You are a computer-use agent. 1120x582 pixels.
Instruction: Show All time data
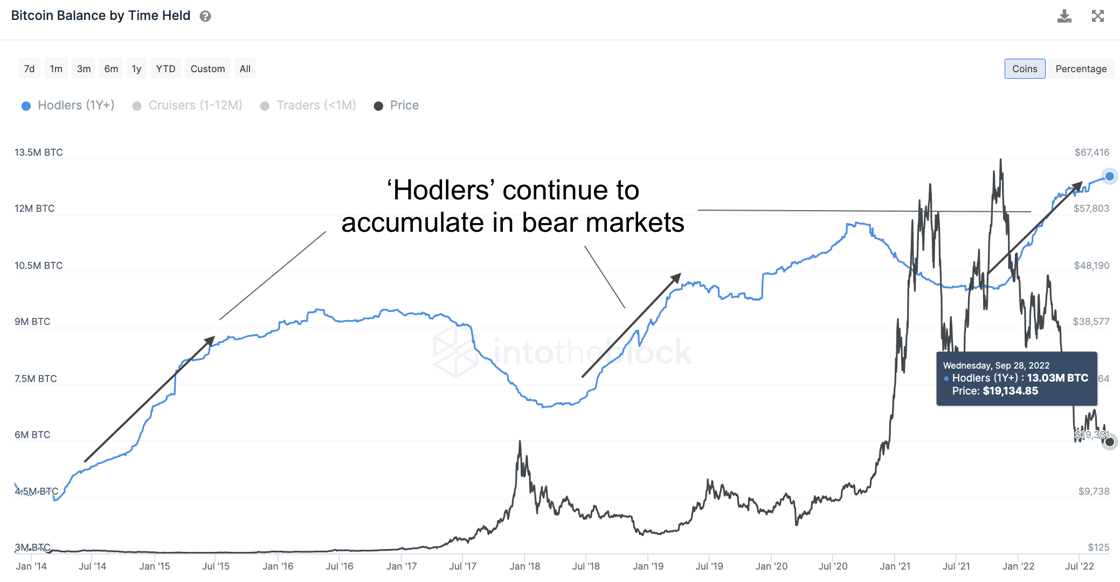click(245, 69)
